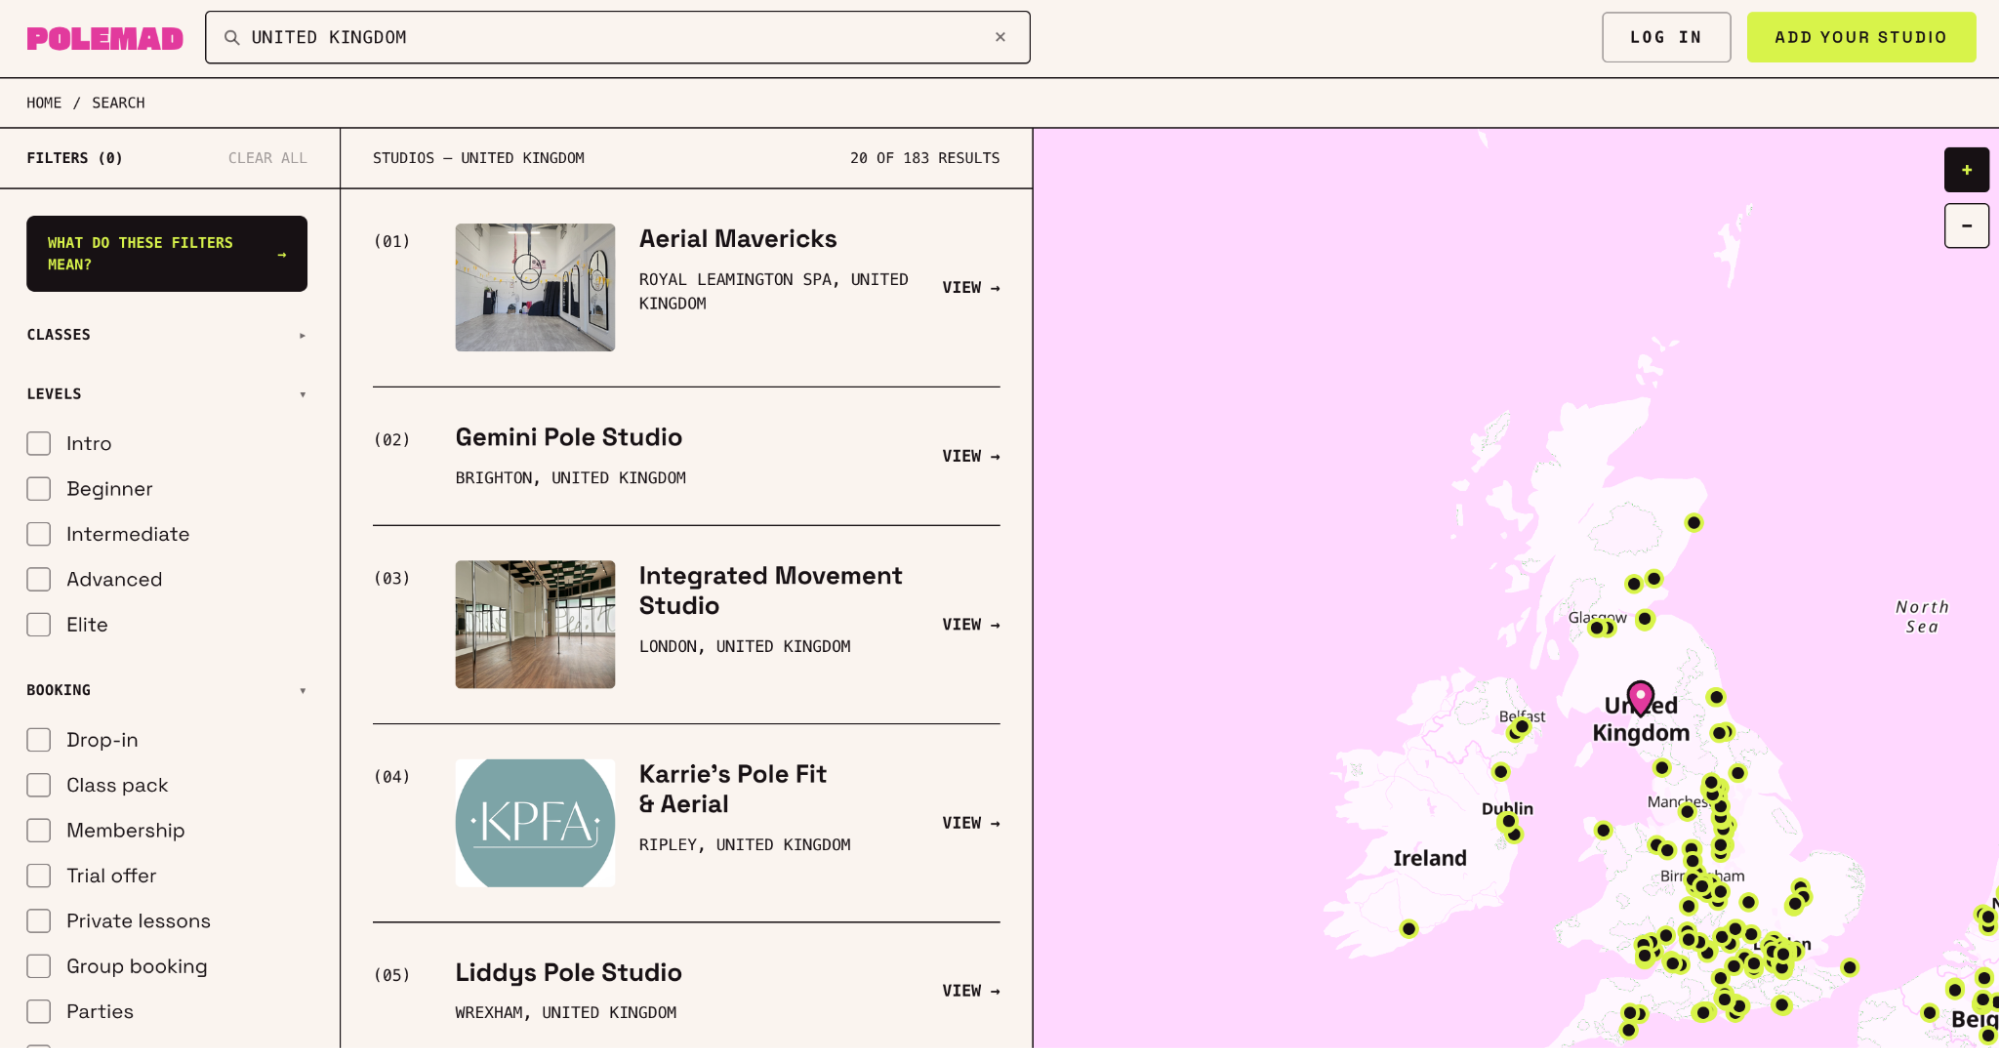The height and width of the screenshot is (1049, 1999).
Task: Check the Class pack option
Action: click(x=39, y=785)
